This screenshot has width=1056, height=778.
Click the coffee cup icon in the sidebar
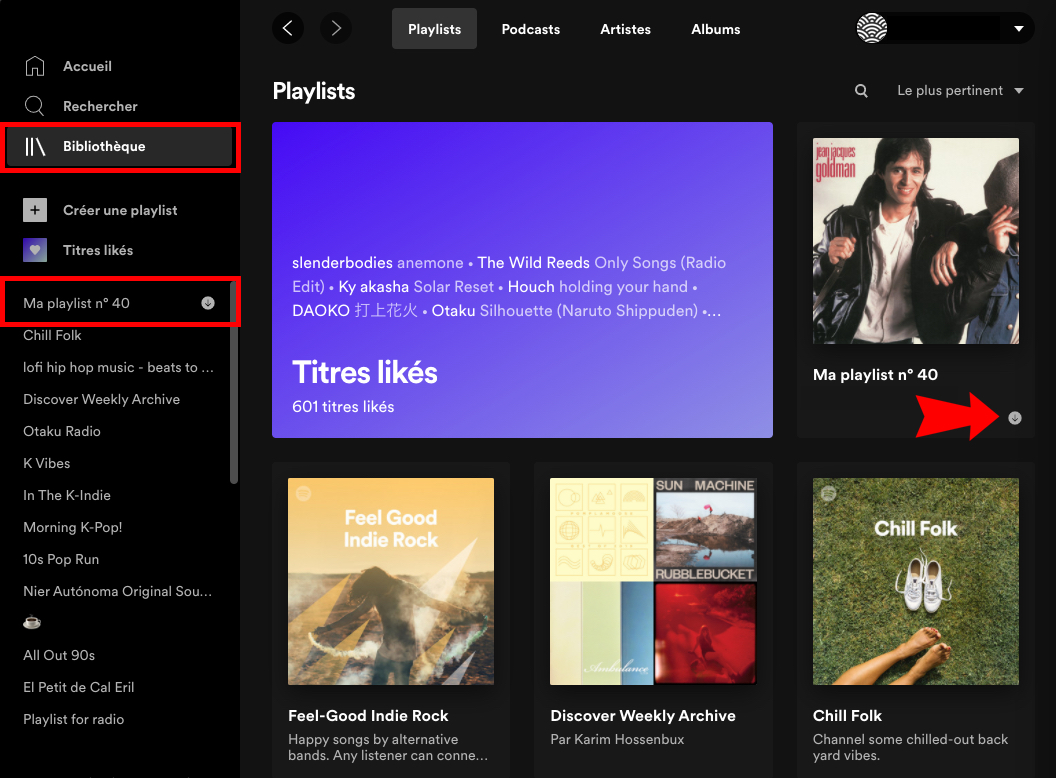click(x=31, y=622)
